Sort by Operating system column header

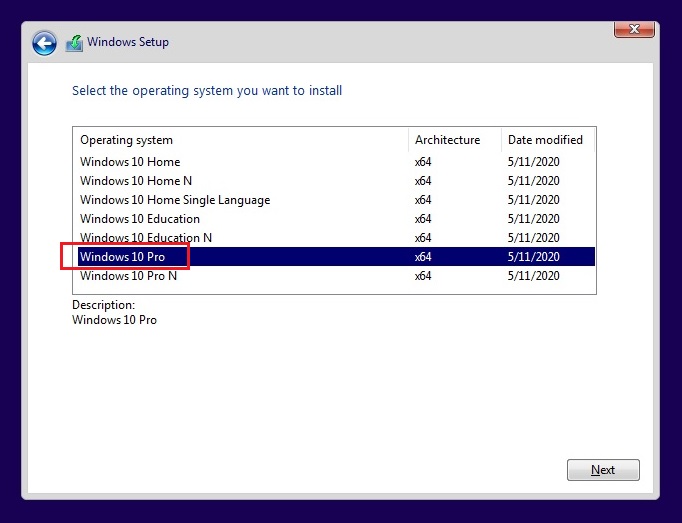click(241, 140)
